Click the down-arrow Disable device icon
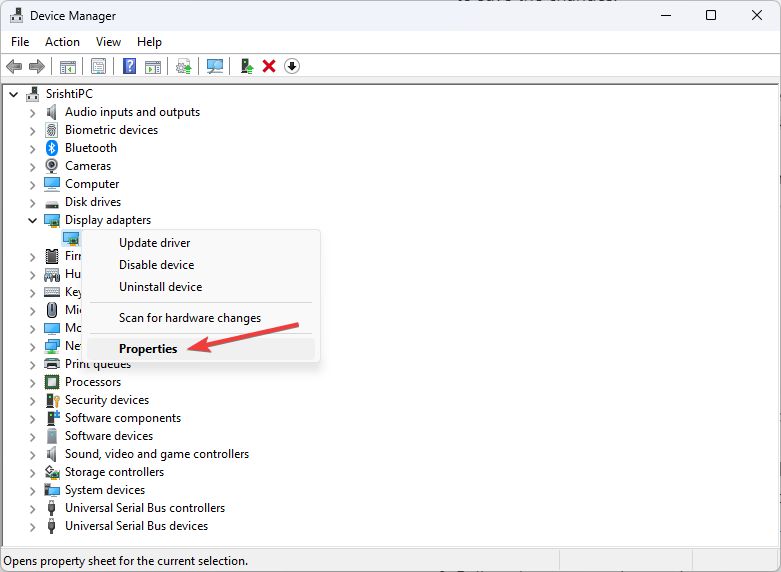Viewport: 781px width, 572px height. 292,66
